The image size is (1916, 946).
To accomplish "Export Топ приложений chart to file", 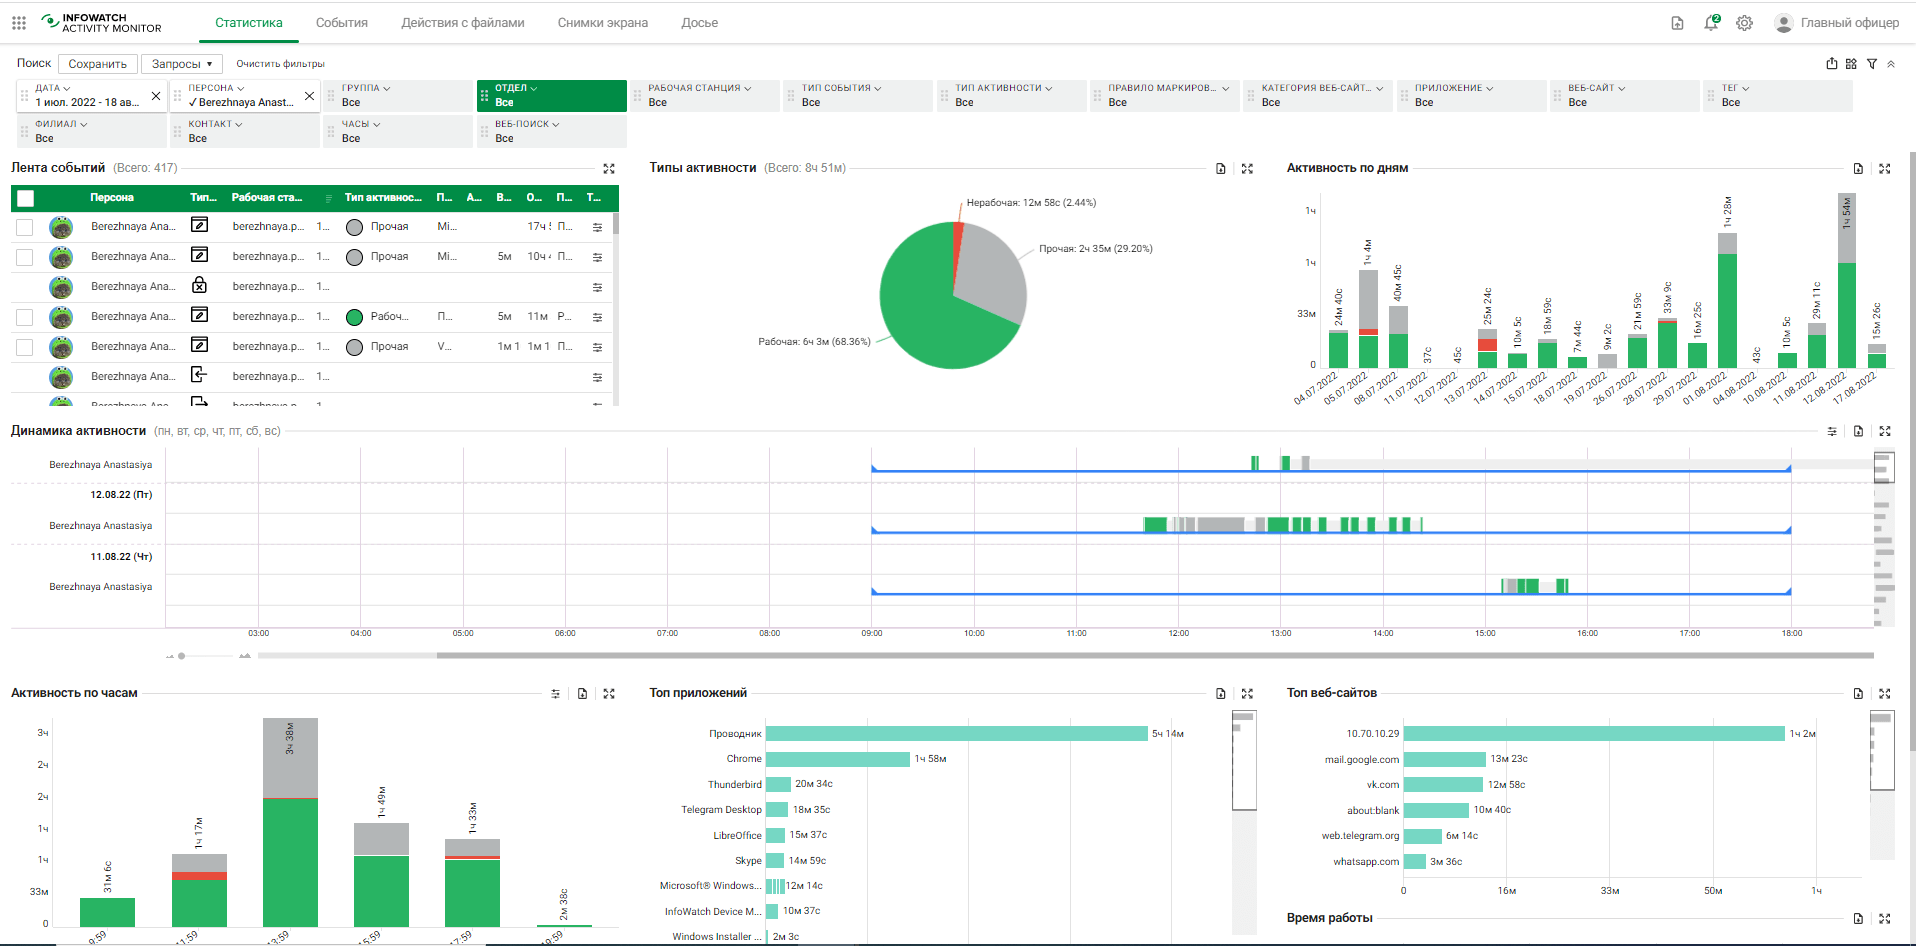I will pos(1220,694).
